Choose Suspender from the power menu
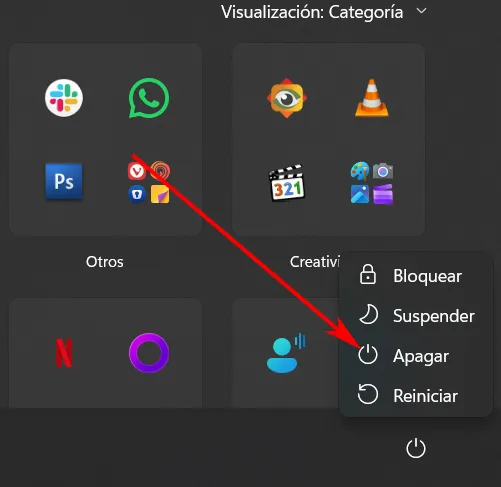Image resolution: width=501 pixels, height=487 pixels. click(x=416, y=316)
